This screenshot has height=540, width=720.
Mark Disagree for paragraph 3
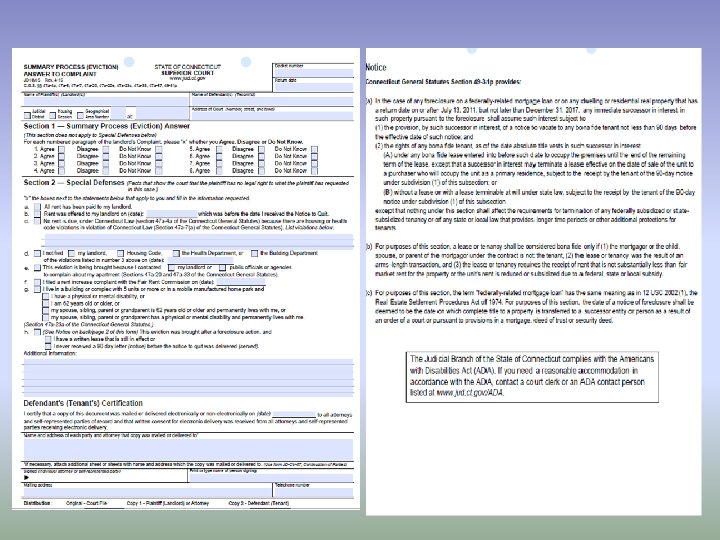[x=106, y=163]
